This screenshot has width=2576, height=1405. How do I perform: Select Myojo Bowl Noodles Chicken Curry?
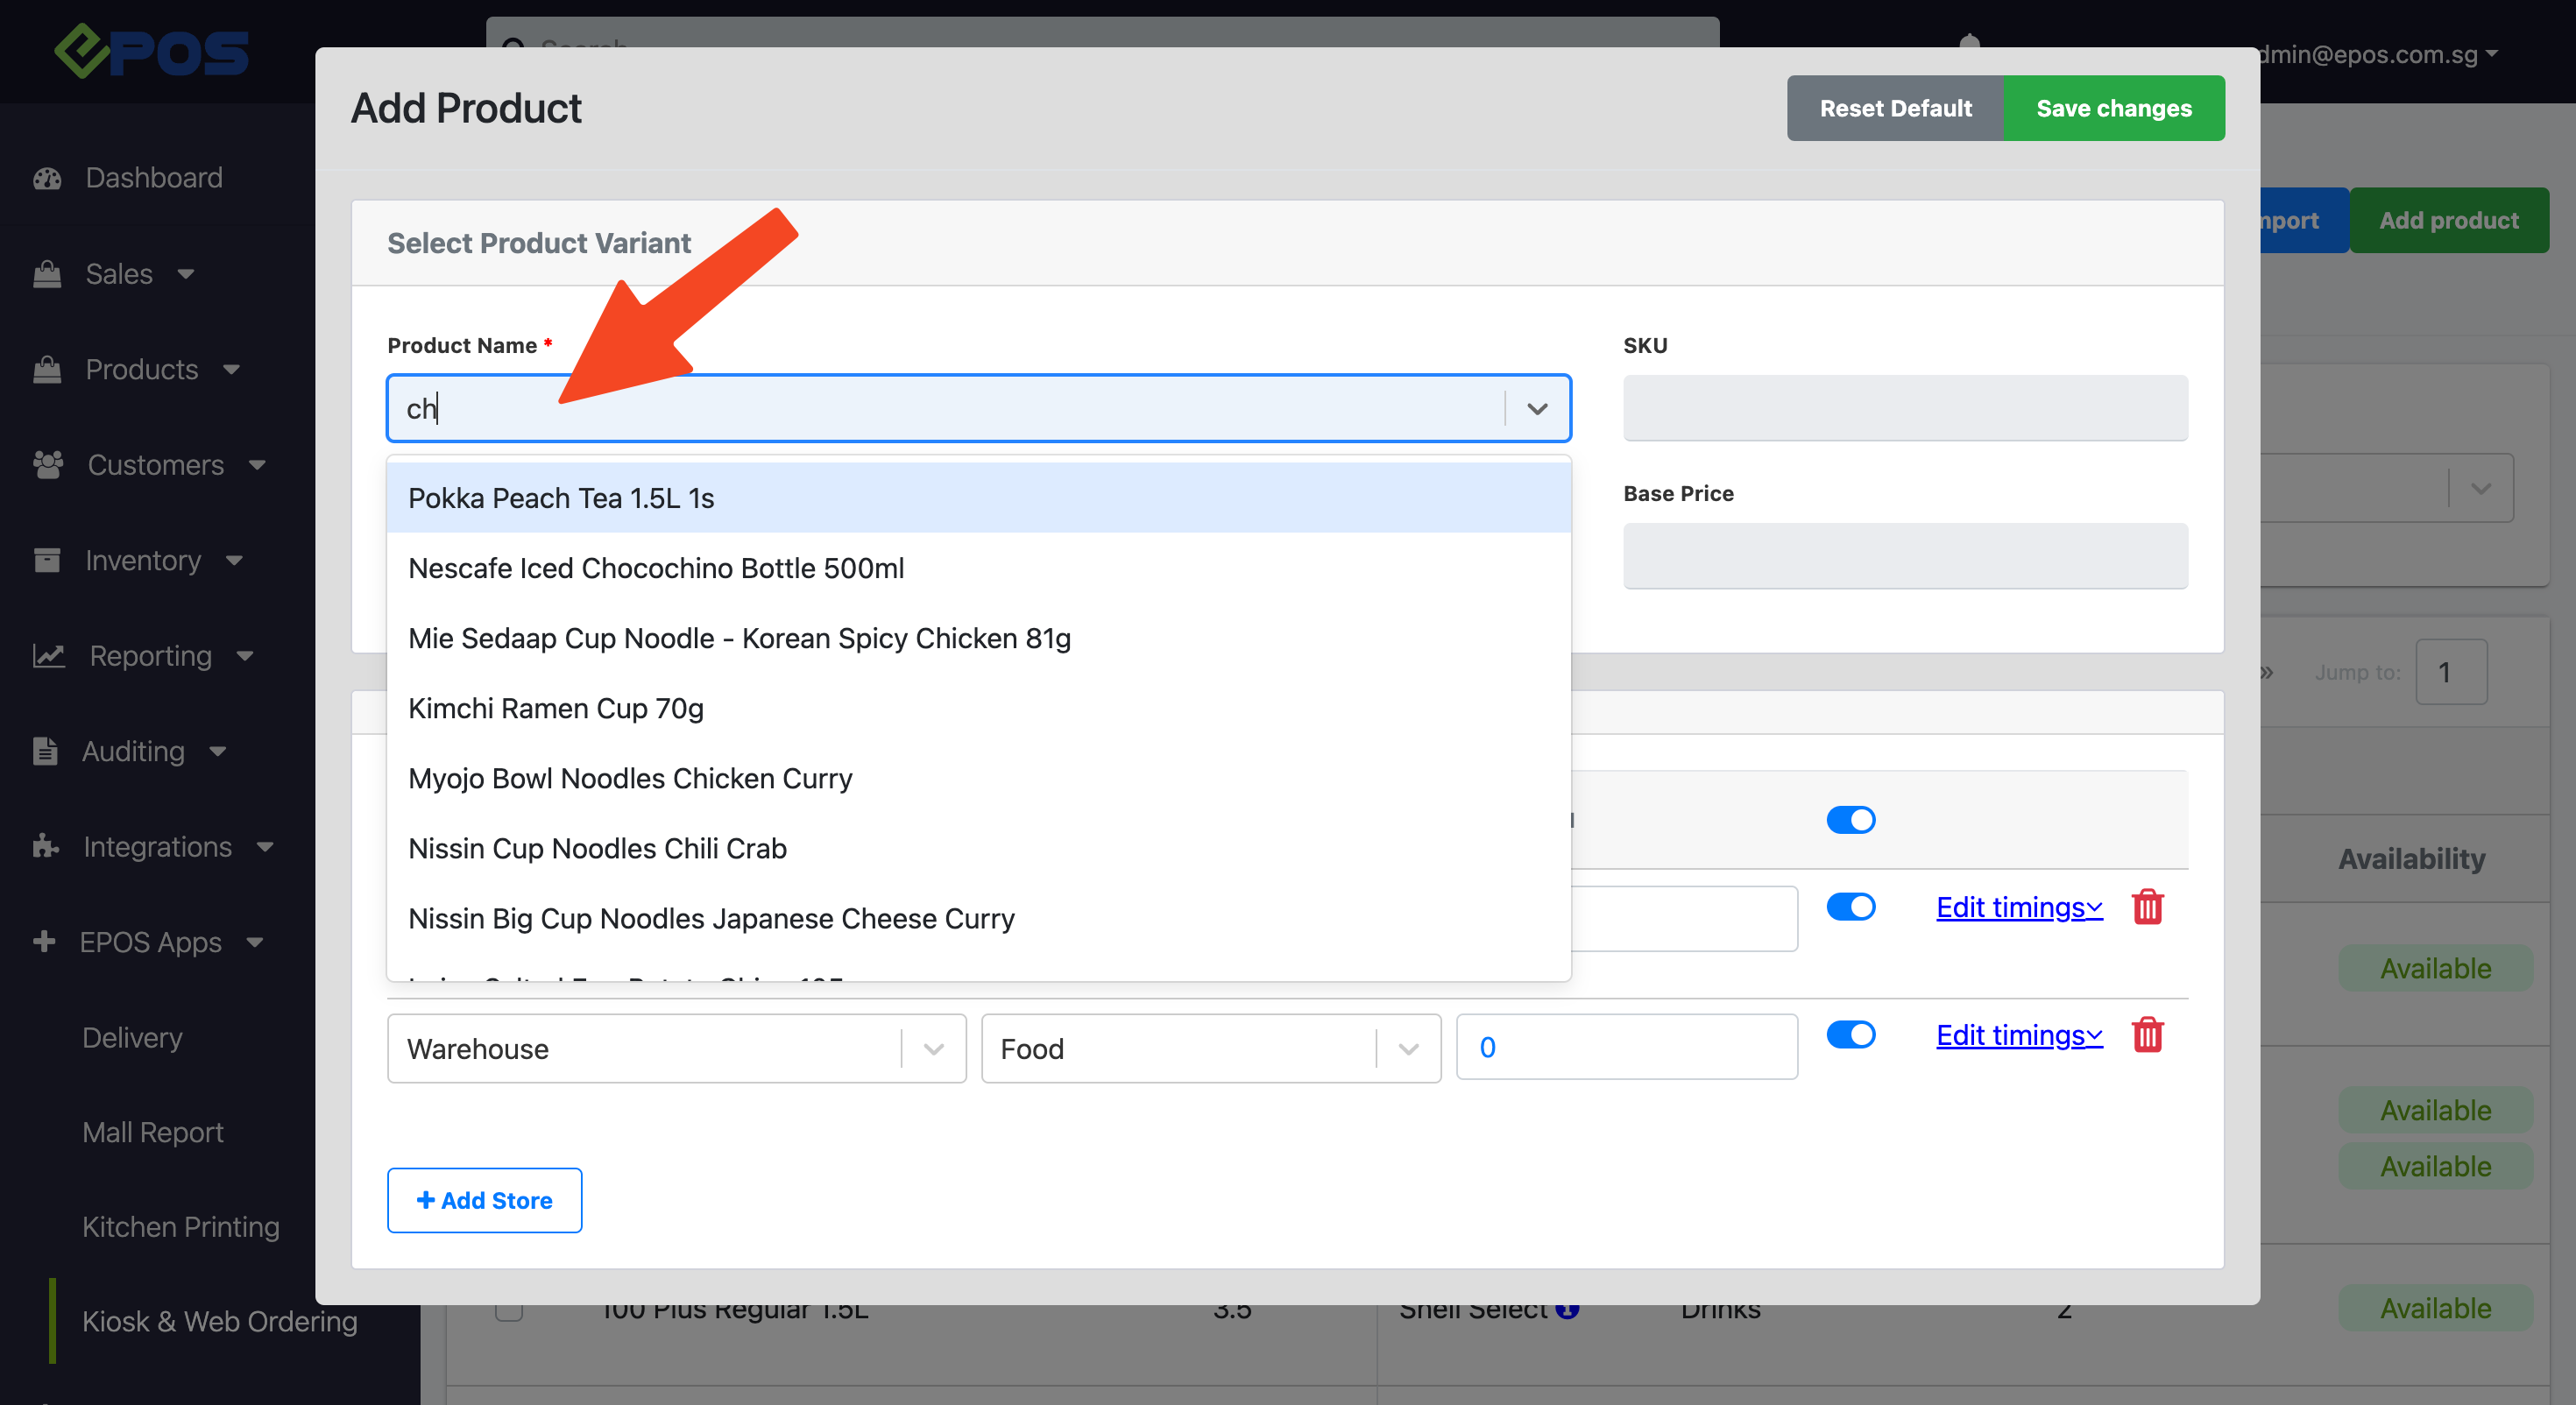[x=978, y=778]
